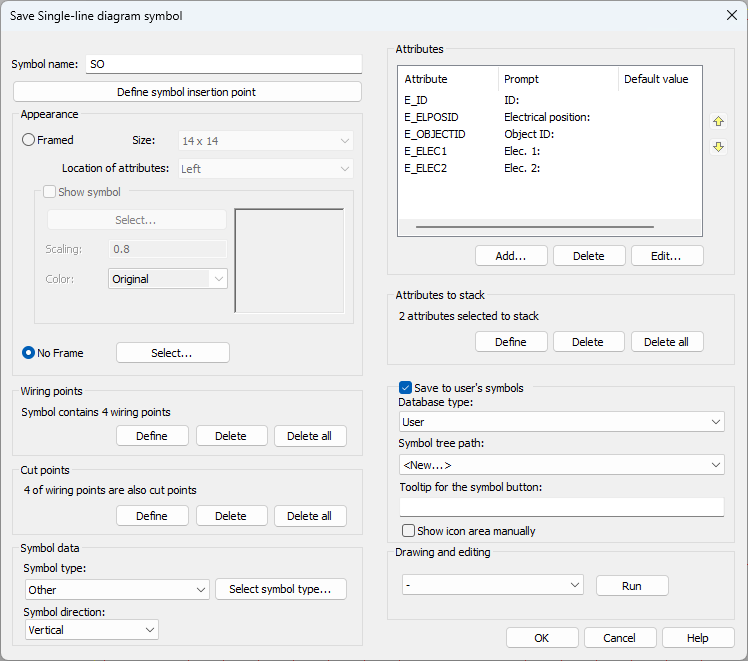Click Define symbol insertion point button
This screenshot has width=748, height=661.
(187, 92)
